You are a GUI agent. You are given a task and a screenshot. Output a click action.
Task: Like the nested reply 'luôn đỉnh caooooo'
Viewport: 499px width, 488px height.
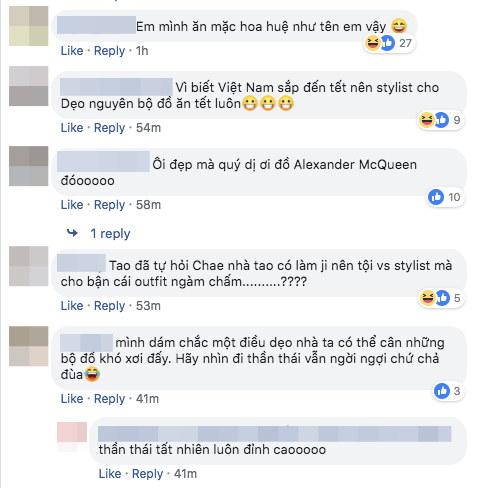(110, 474)
